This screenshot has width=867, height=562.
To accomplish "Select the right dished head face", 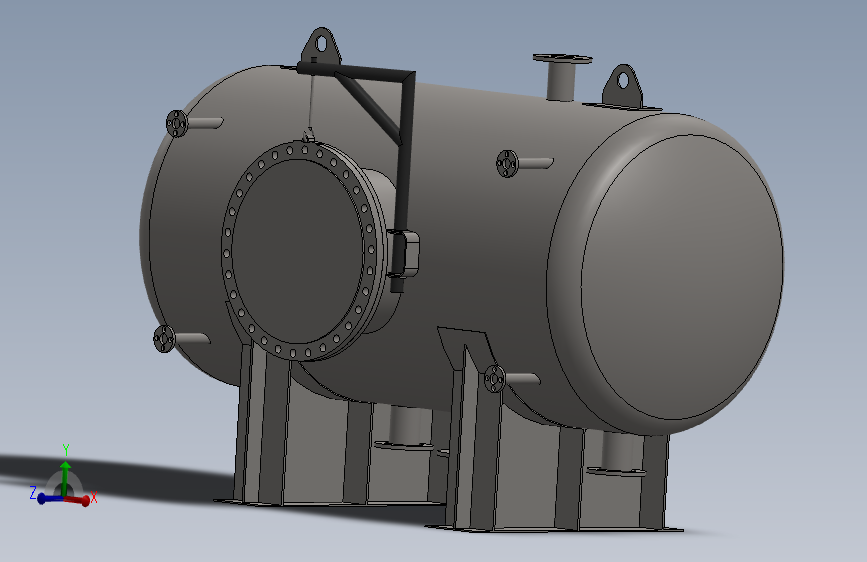I will (682, 277).
